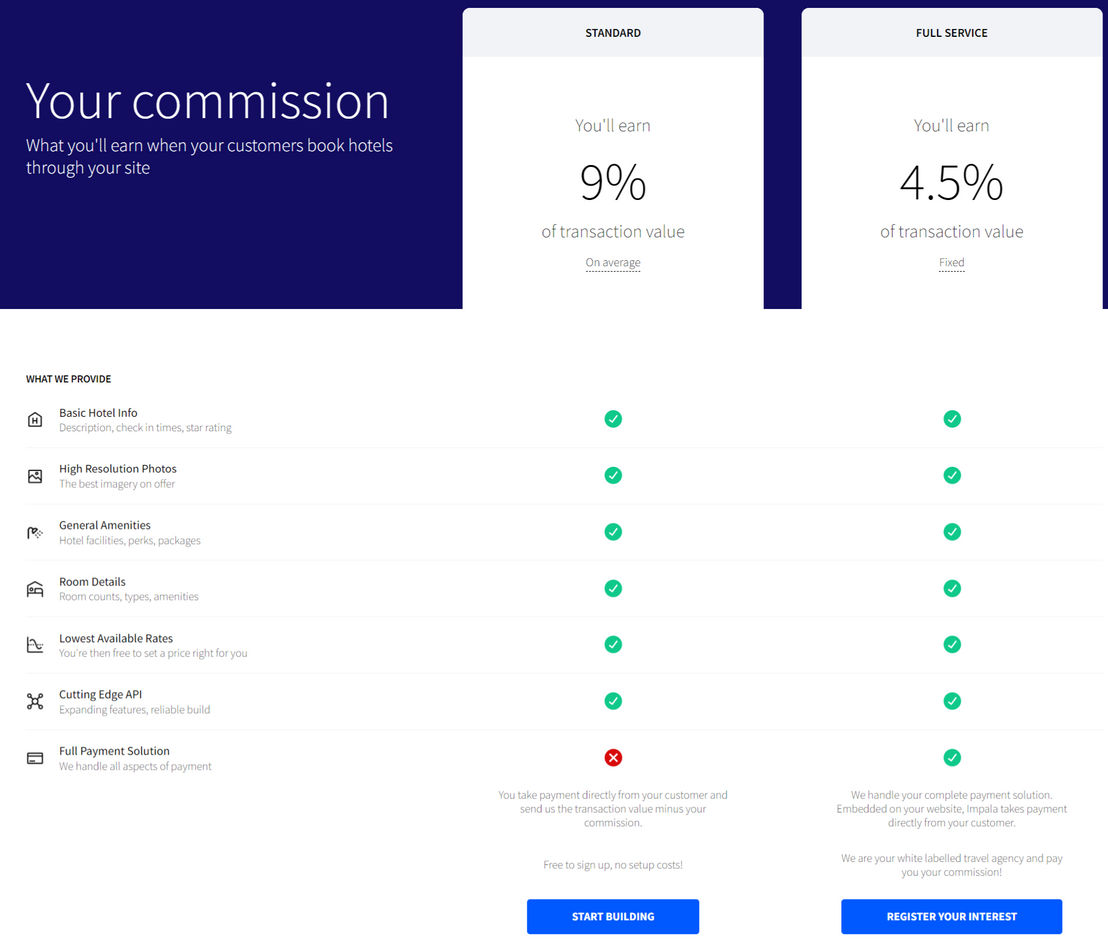Click the Cutting Edge API network icon
This screenshot has width=1108, height=951.
tap(35, 701)
